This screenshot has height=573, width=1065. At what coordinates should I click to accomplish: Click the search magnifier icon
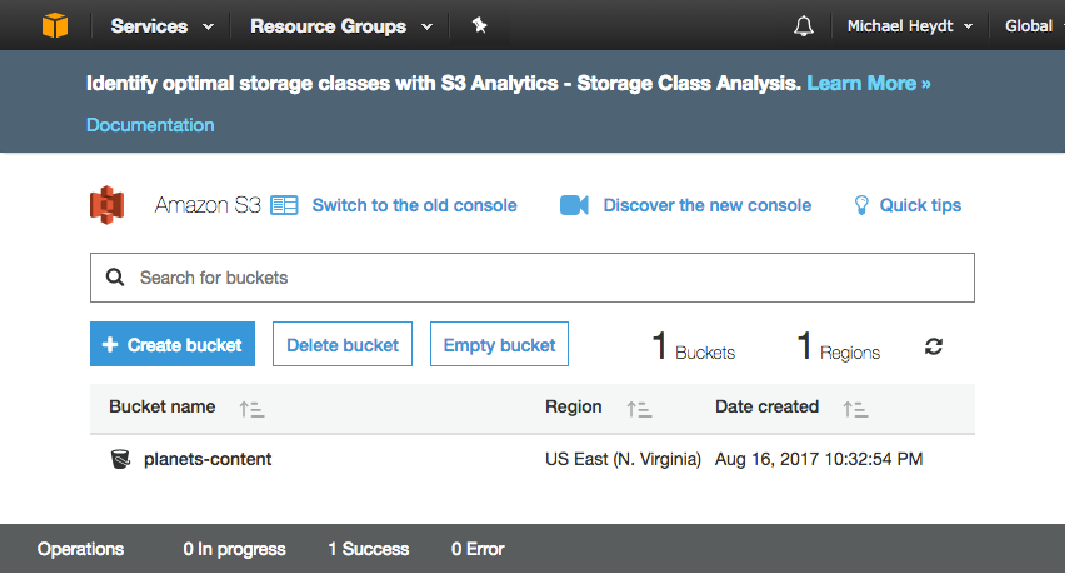pos(115,277)
